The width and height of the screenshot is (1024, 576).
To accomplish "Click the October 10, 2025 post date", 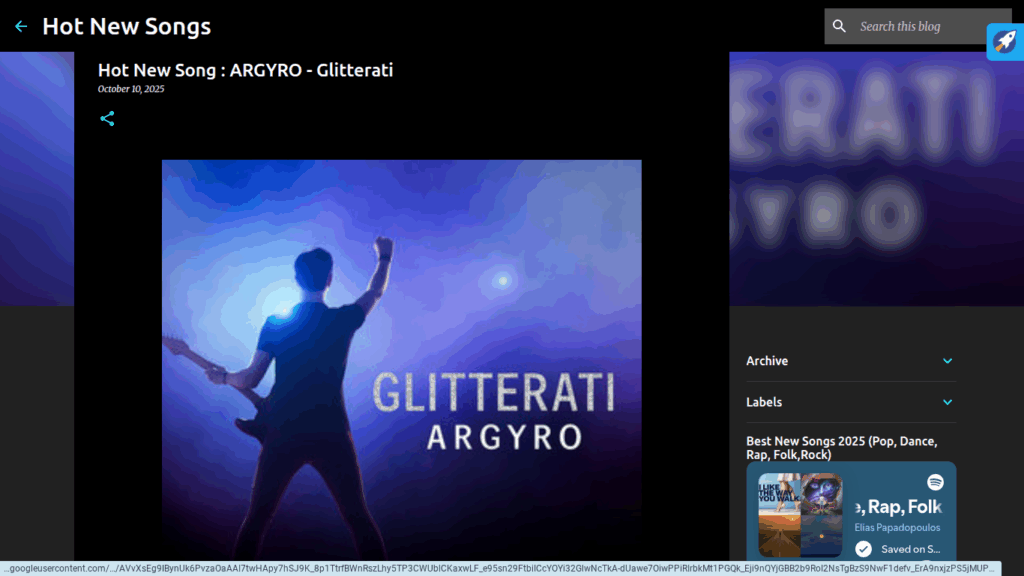I will pyautogui.click(x=131, y=89).
